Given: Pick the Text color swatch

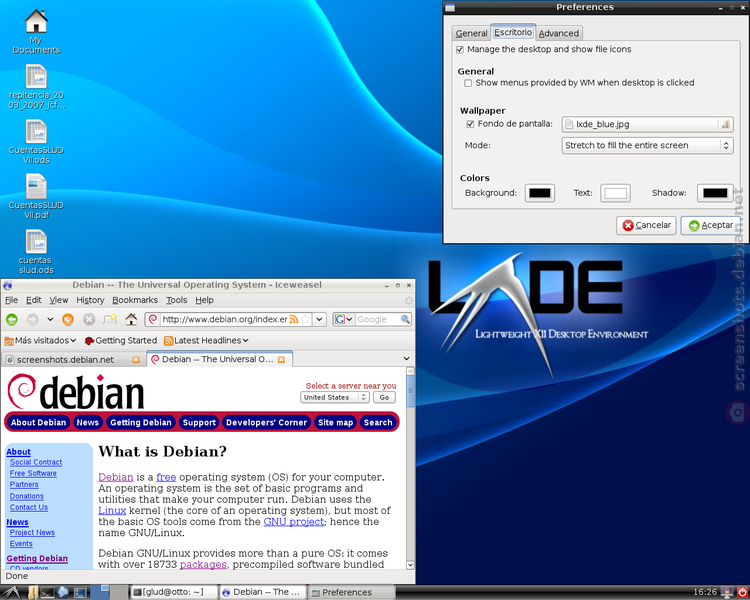Looking at the screenshot, I should click(x=615, y=193).
